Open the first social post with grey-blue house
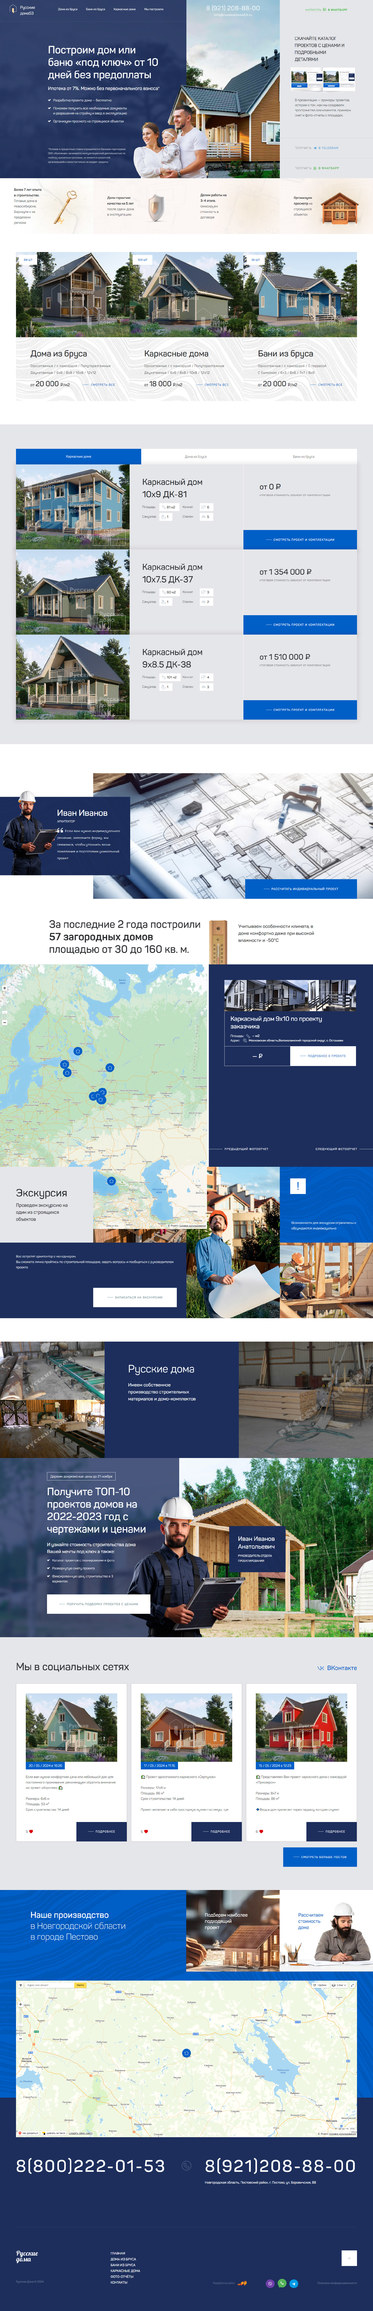 tap(71, 1728)
